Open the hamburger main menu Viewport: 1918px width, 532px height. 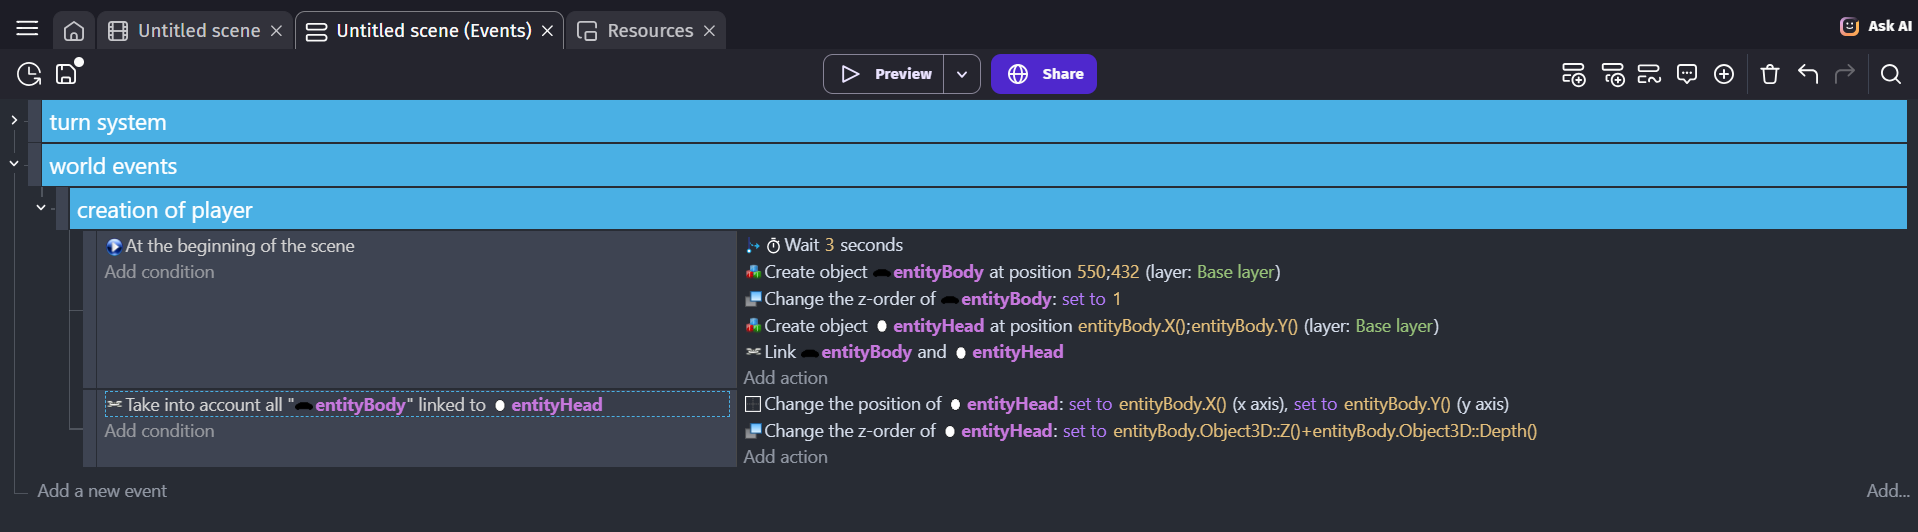tap(27, 29)
